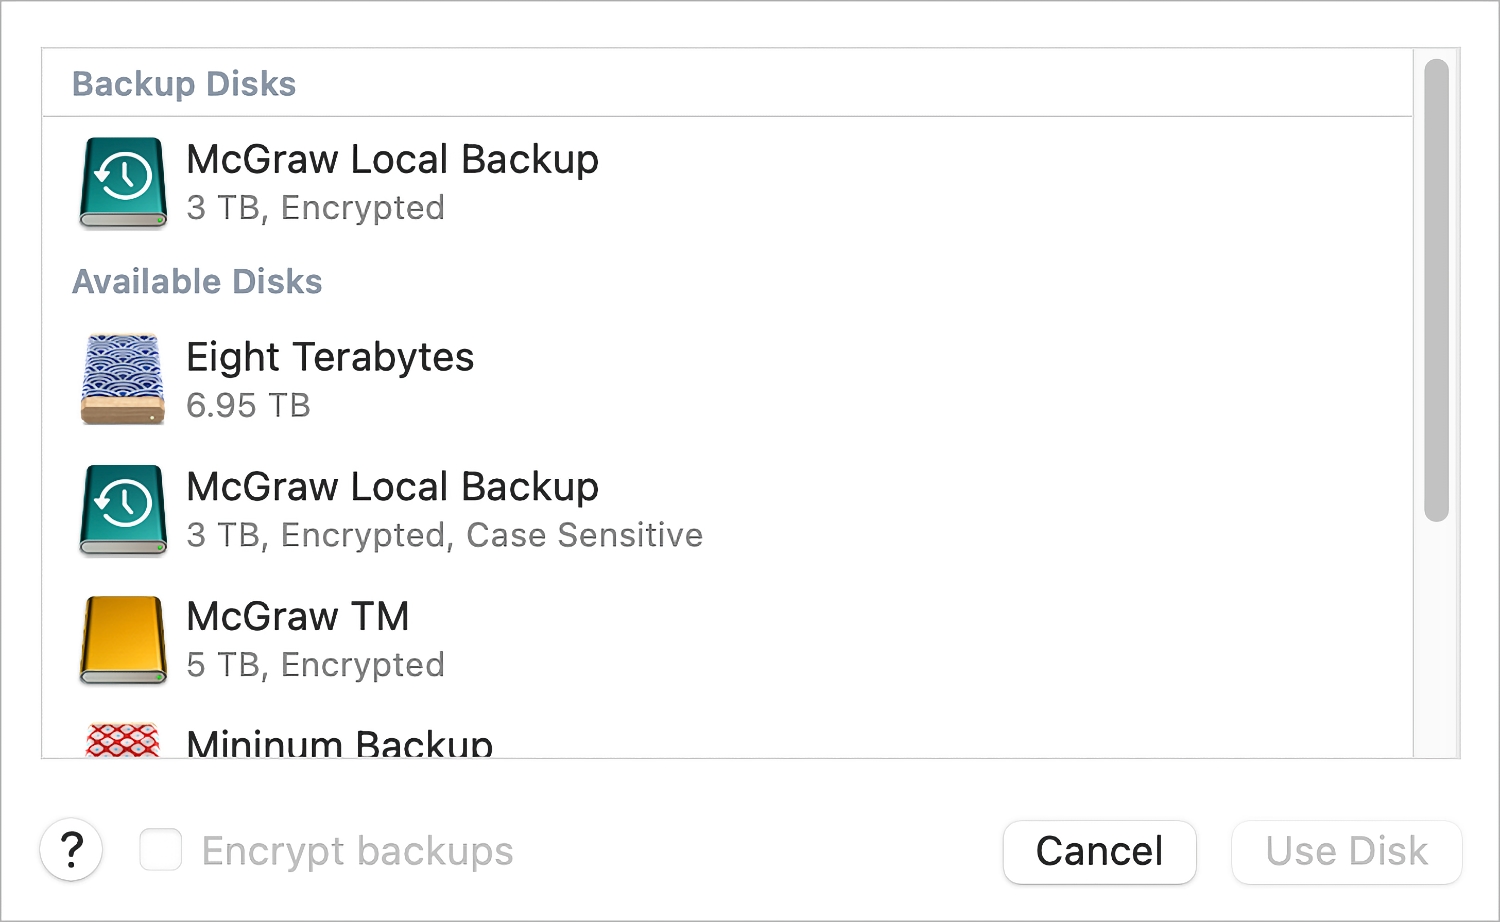Dismiss the dialog with Cancel
This screenshot has width=1500, height=922.
click(1099, 852)
